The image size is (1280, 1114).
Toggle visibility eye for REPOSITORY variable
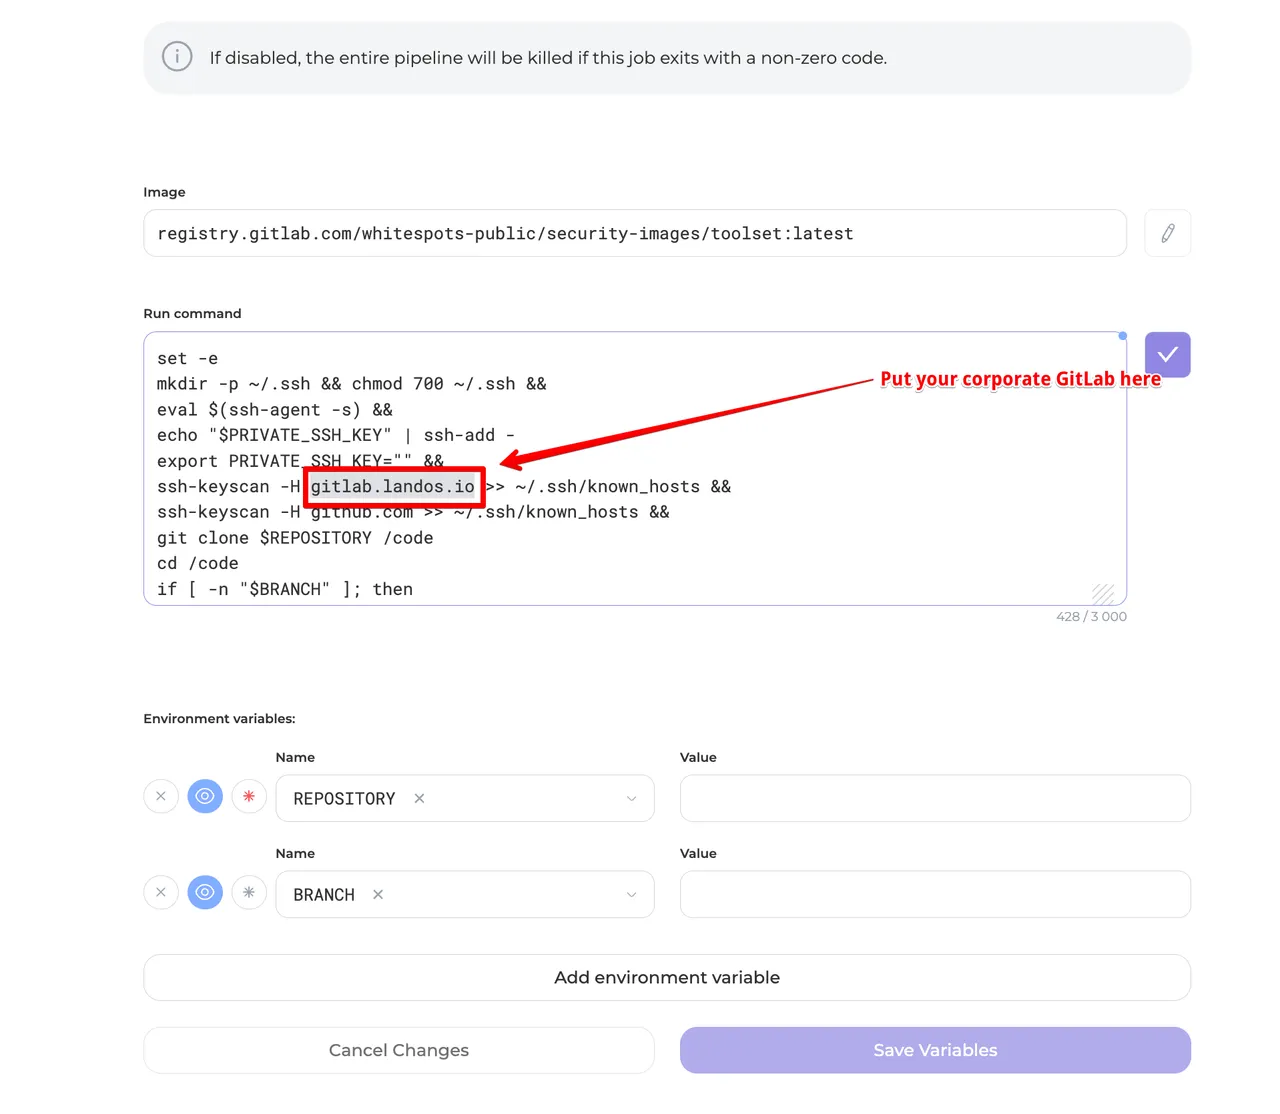(205, 796)
